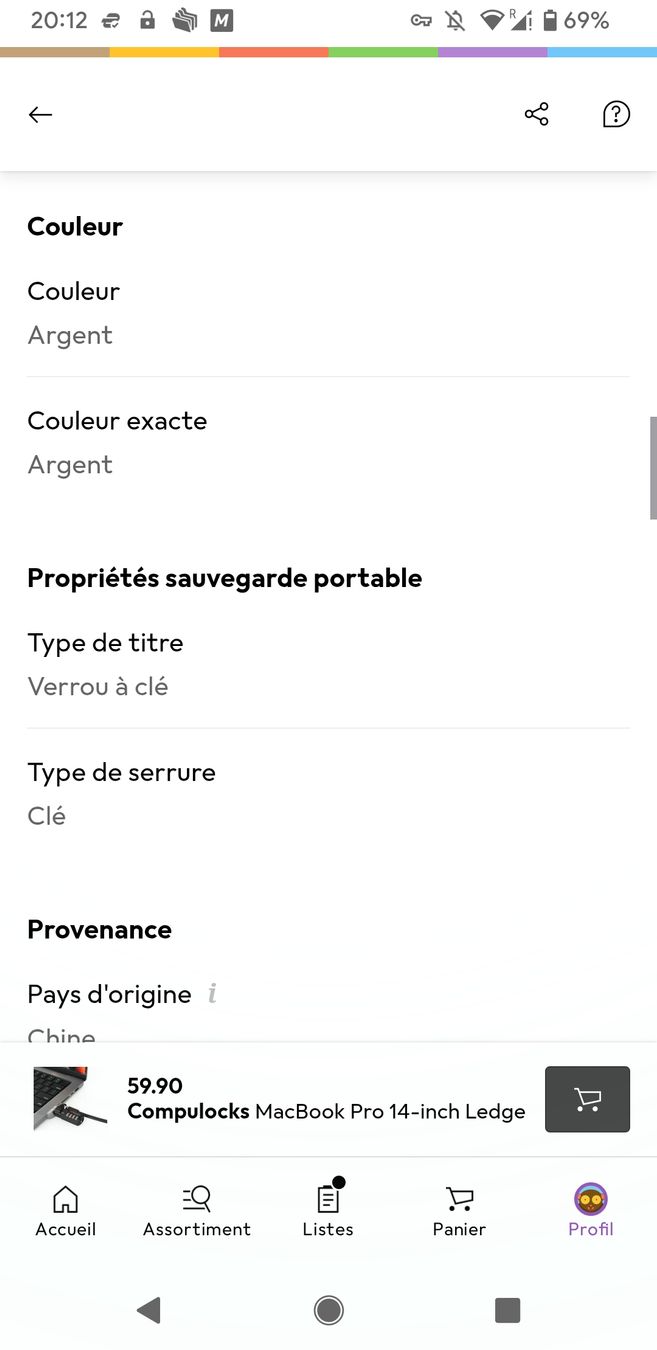Tap the back arrow icon
The image size is (657, 1350).
[40, 115]
